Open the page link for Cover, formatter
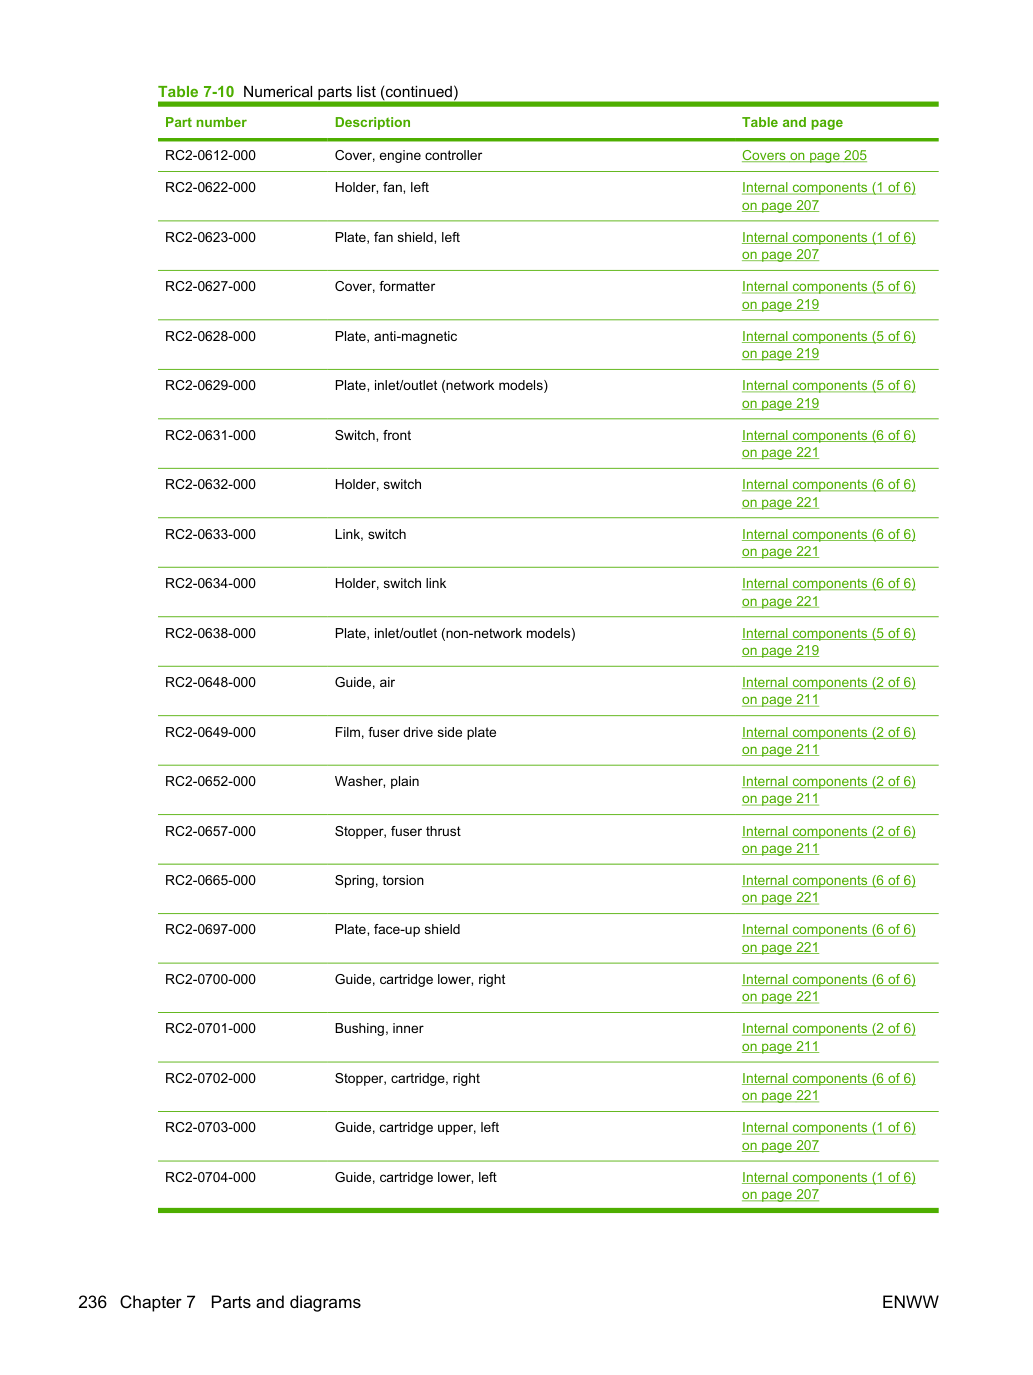1033x1375 pixels. point(828,295)
